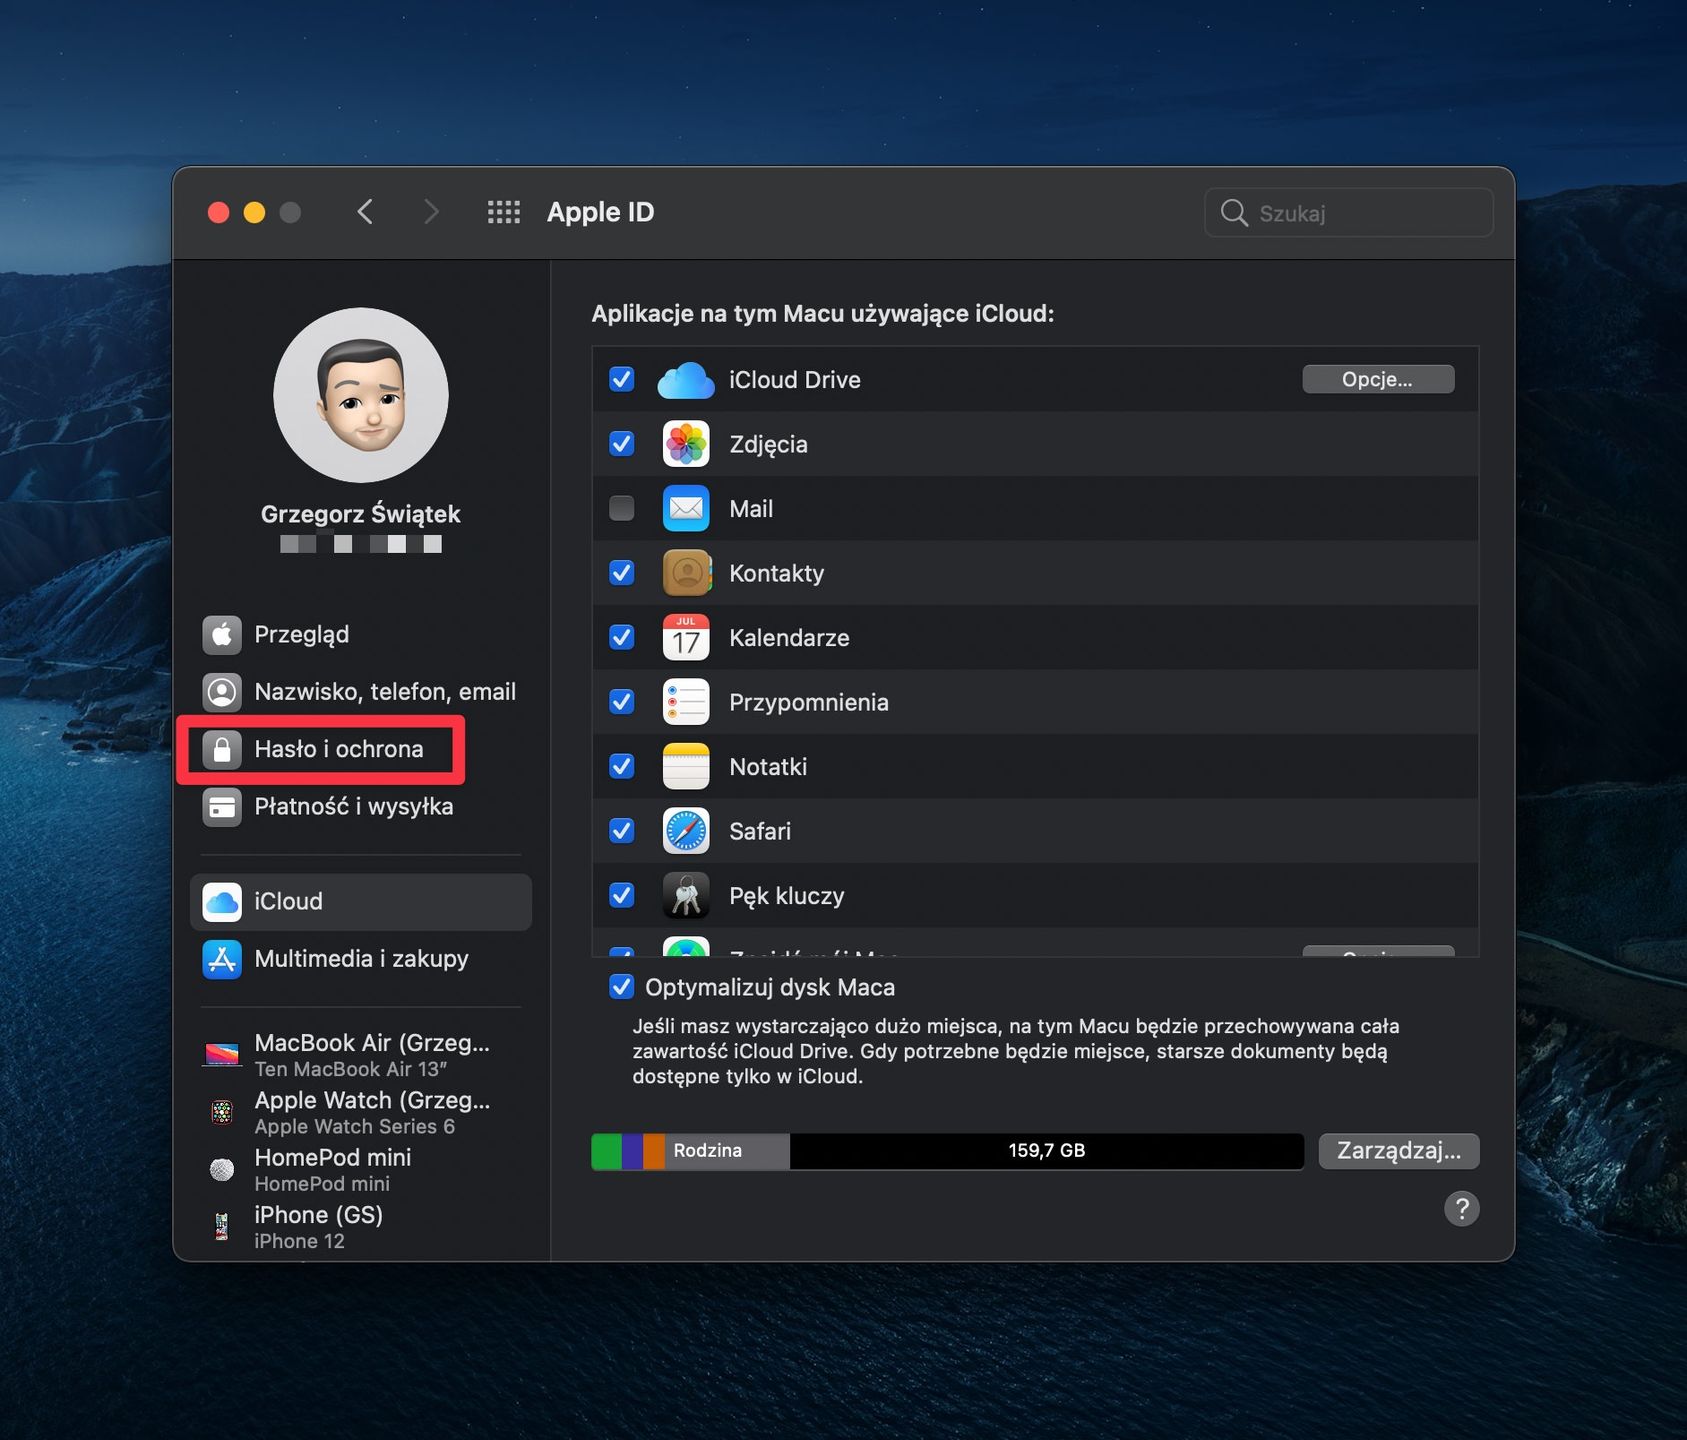Open Płatność i wysyłka section
Screen dimensions: 1687x1440
coord(360,807)
